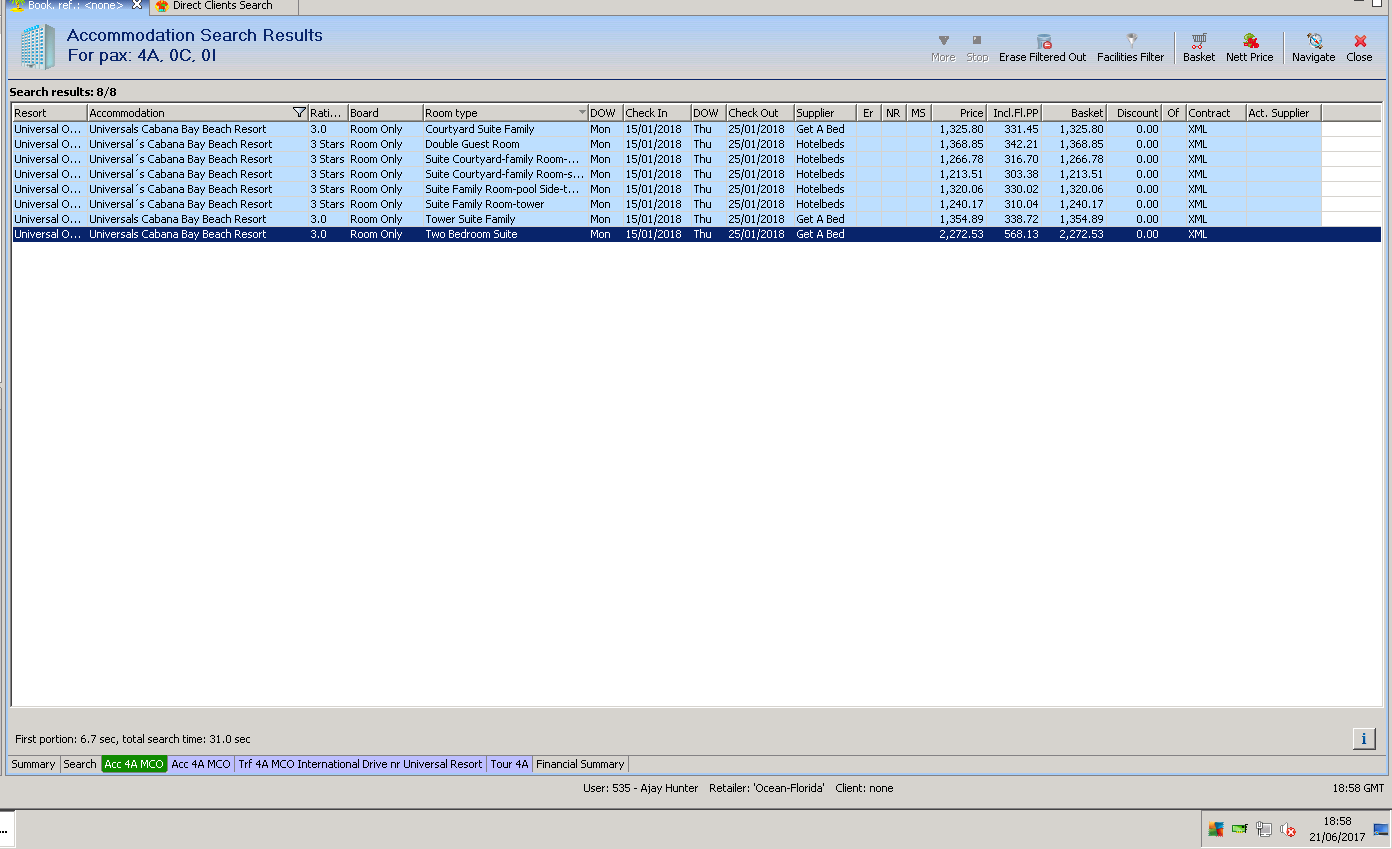Click the show desktop icon in the tray
Screen dimensions: 1392x849
1381,829
